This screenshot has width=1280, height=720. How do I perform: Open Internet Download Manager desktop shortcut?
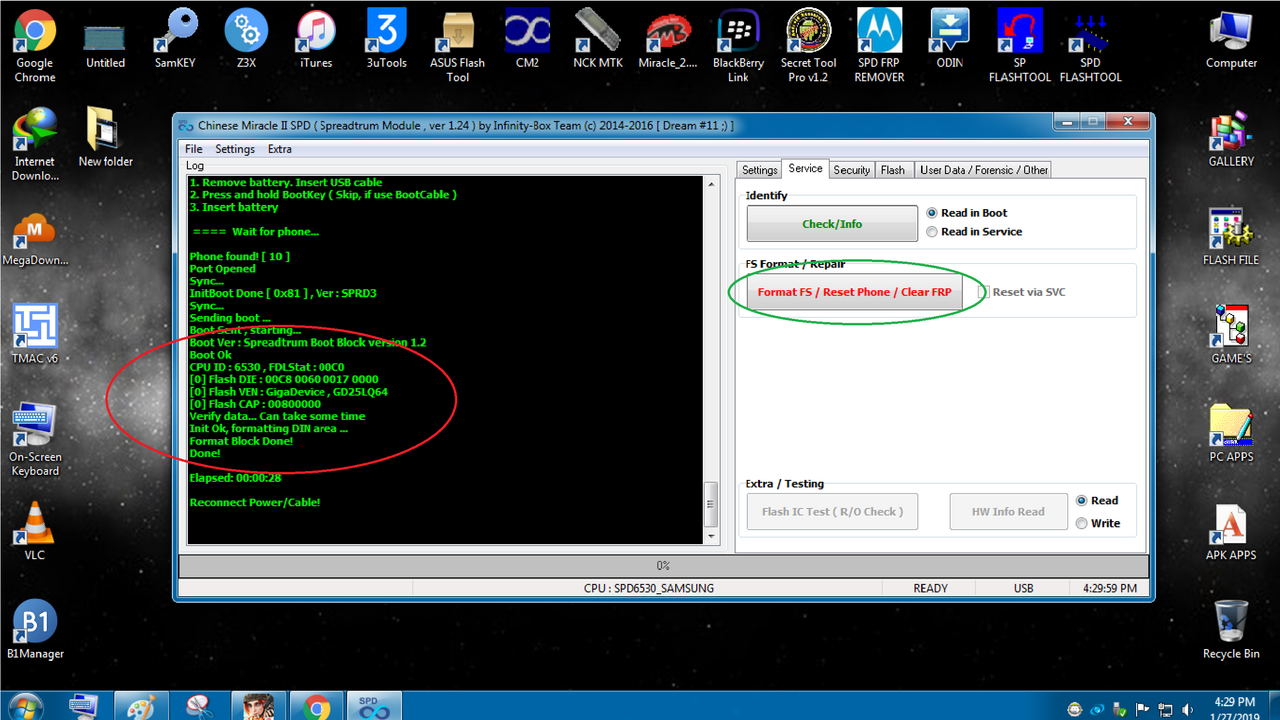pyautogui.click(x=35, y=145)
